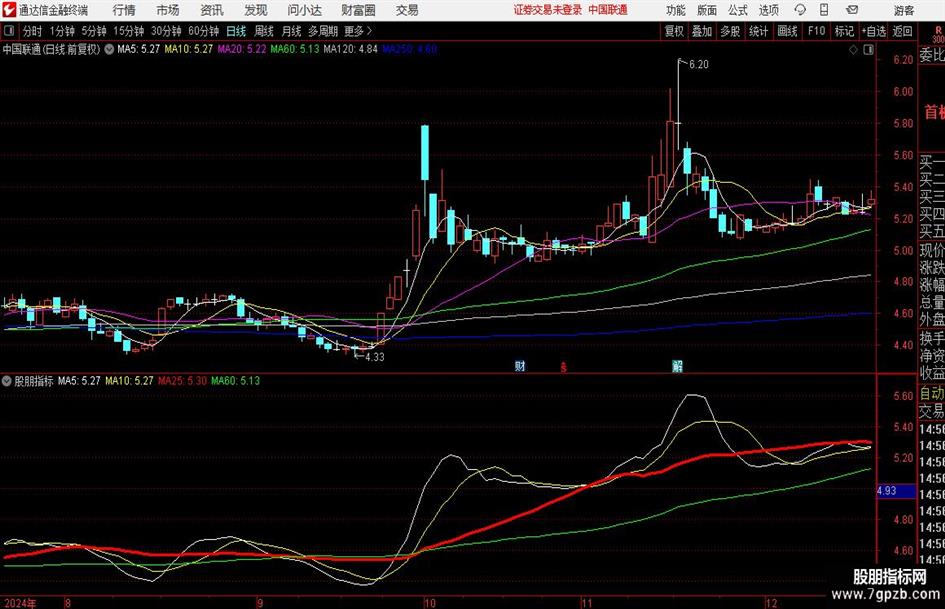Switch to the 分时 chart tab
Viewport: 945px width, 609px height.
tap(33, 31)
